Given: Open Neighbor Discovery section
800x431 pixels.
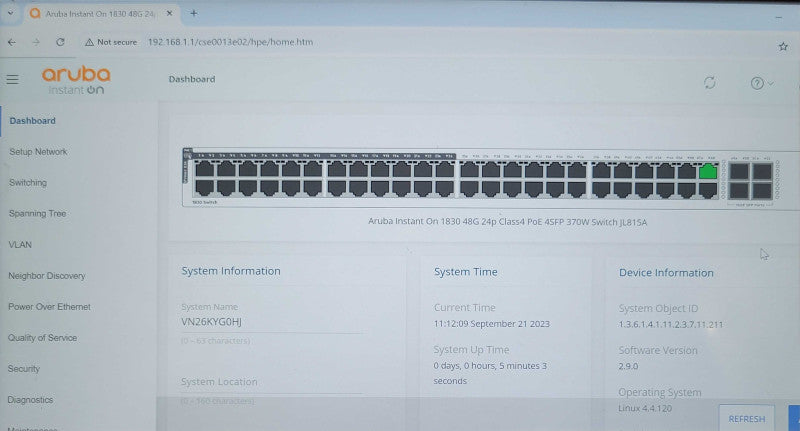Looking at the screenshot, I should pos(47,276).
